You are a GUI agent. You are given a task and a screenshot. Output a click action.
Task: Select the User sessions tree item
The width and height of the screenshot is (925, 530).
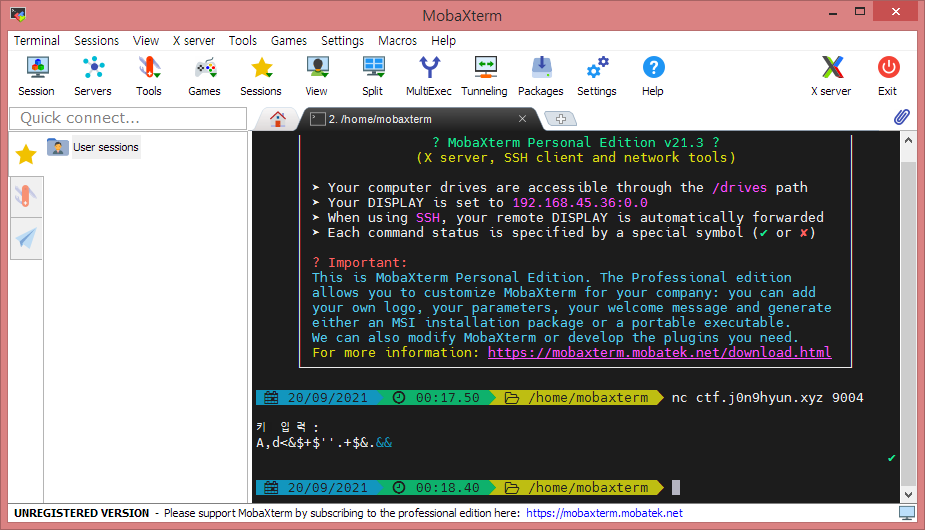pos(106,147)
